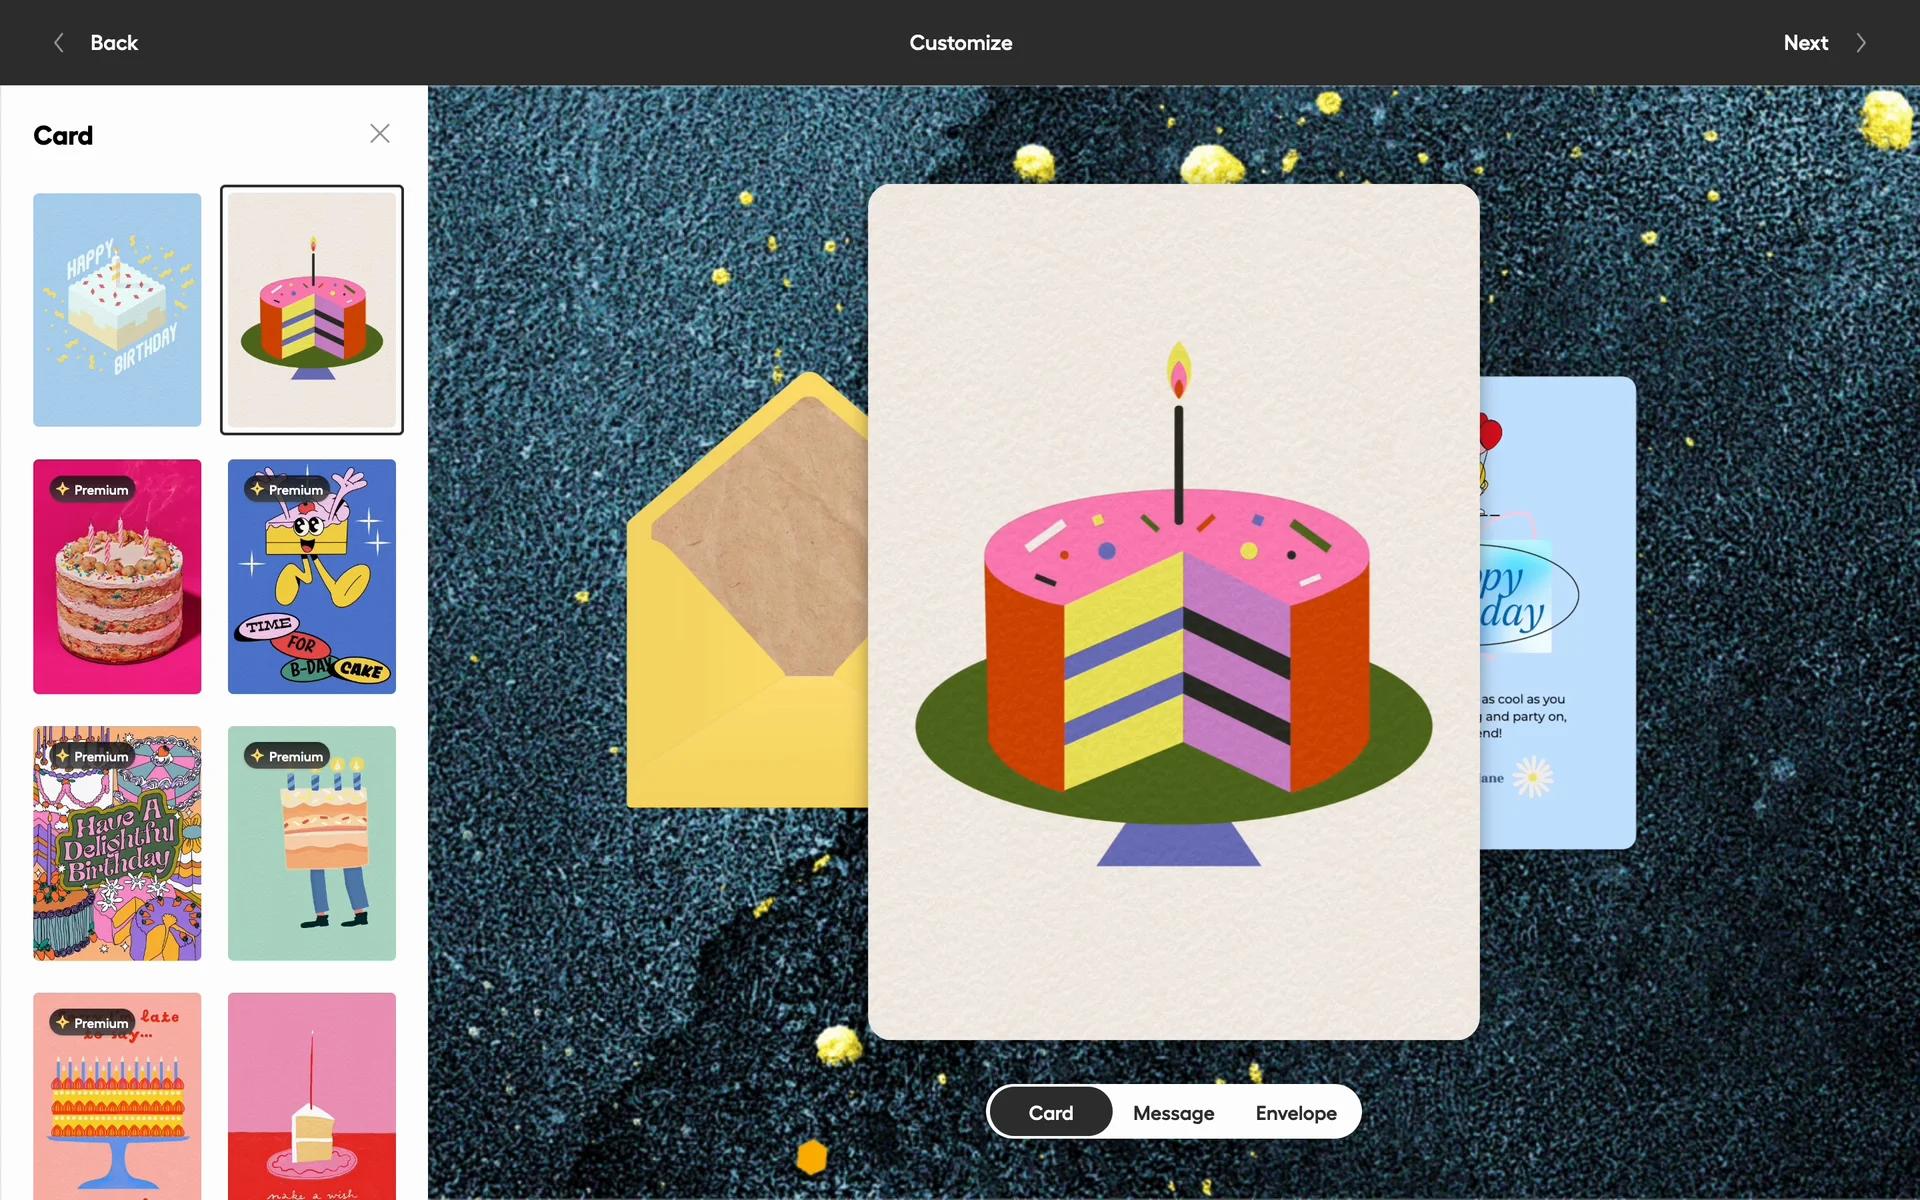Switch to the Envelope tab
1920x1200 pixels.
click(x=1296, y=1113)
